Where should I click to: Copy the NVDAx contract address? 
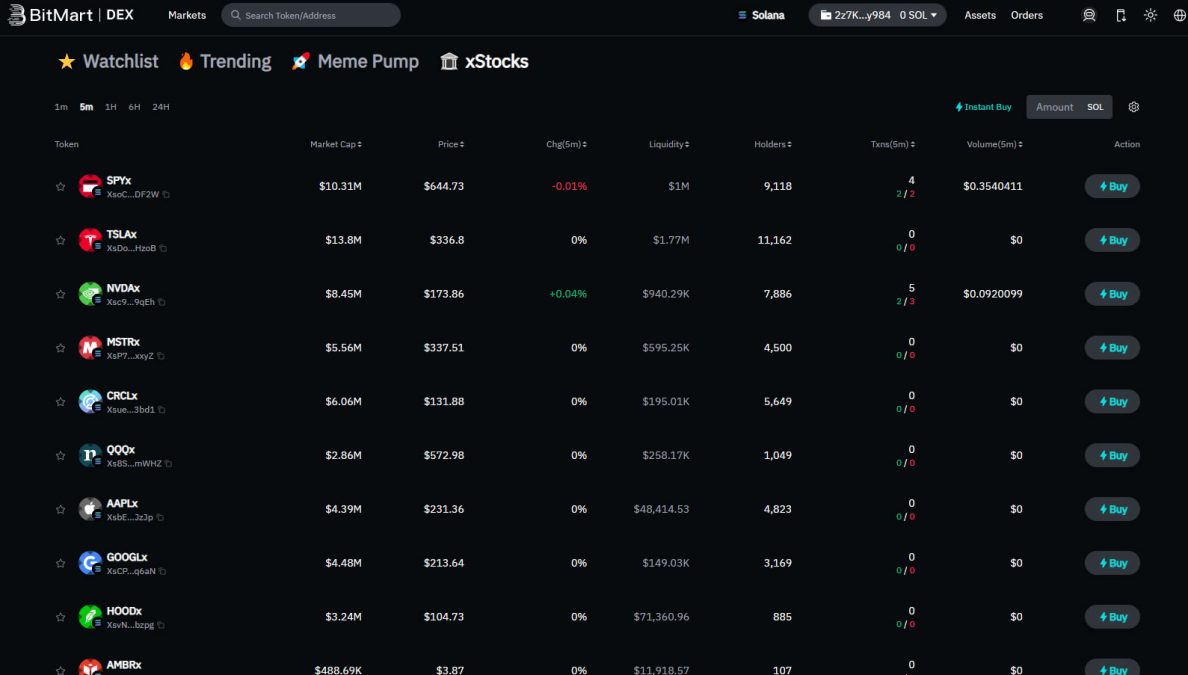click(x=161, y=302)
